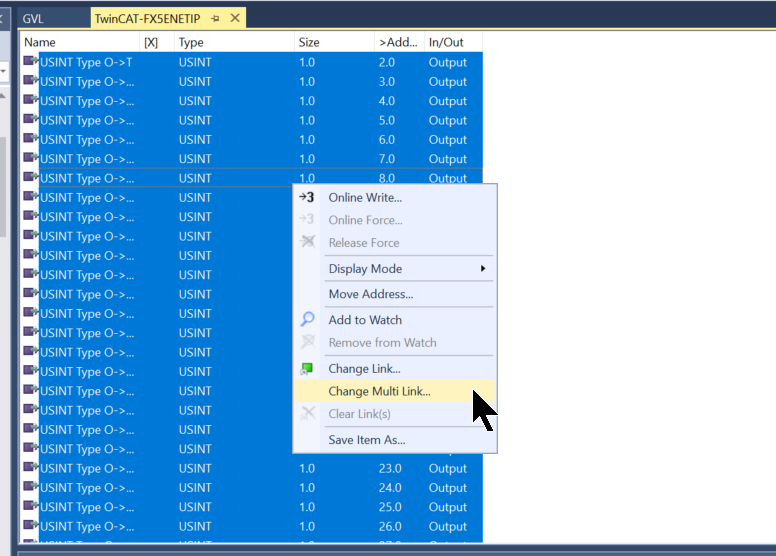Choose Change Multi Link from context menu
Screen dimensions: 776x556
point(379,391)
